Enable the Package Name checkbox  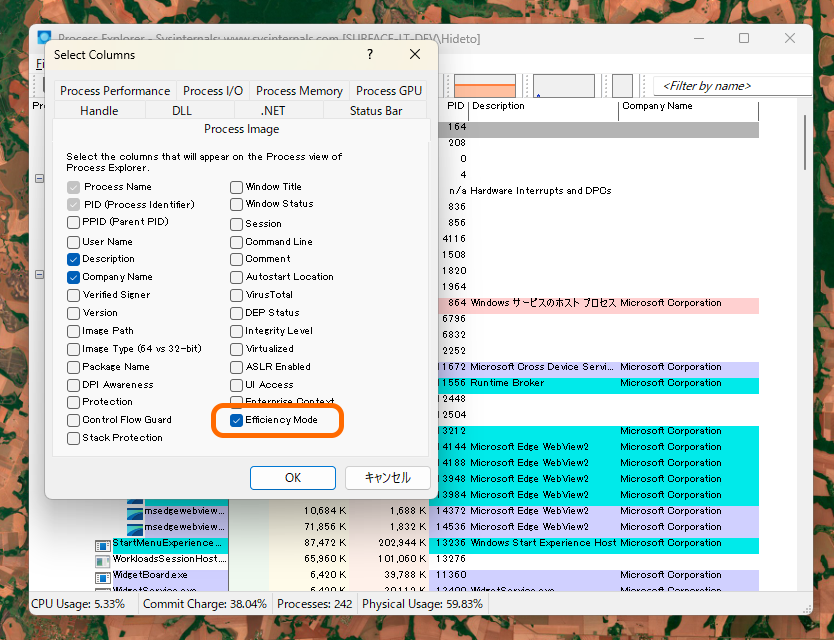click(73, 368)
